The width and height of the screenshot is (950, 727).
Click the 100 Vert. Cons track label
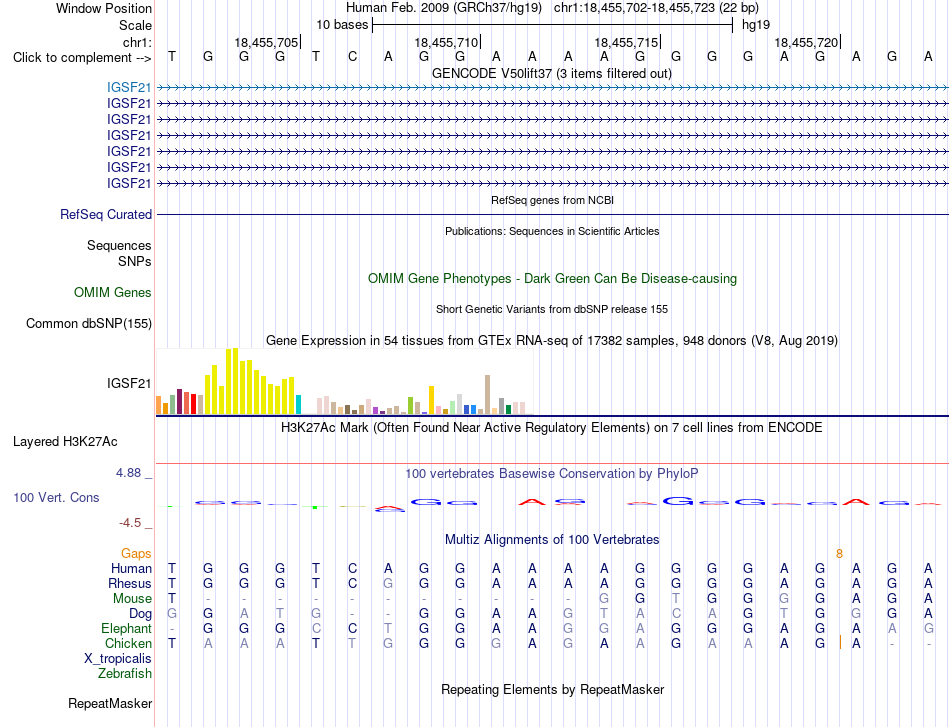click(56, 497)
